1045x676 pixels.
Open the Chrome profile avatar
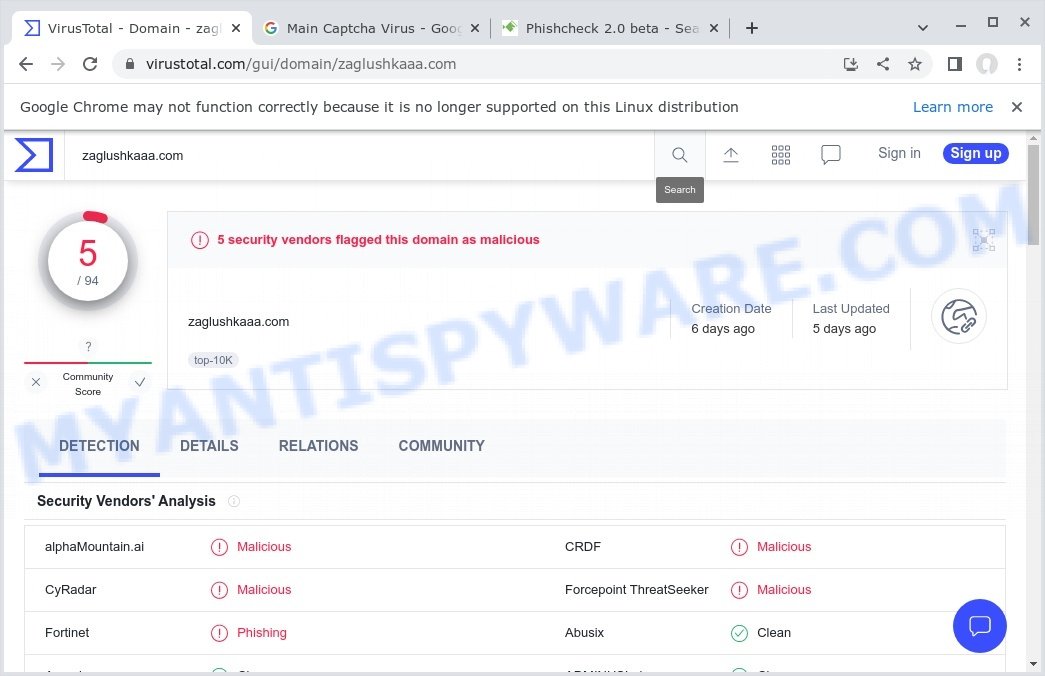tap(986, 64)
